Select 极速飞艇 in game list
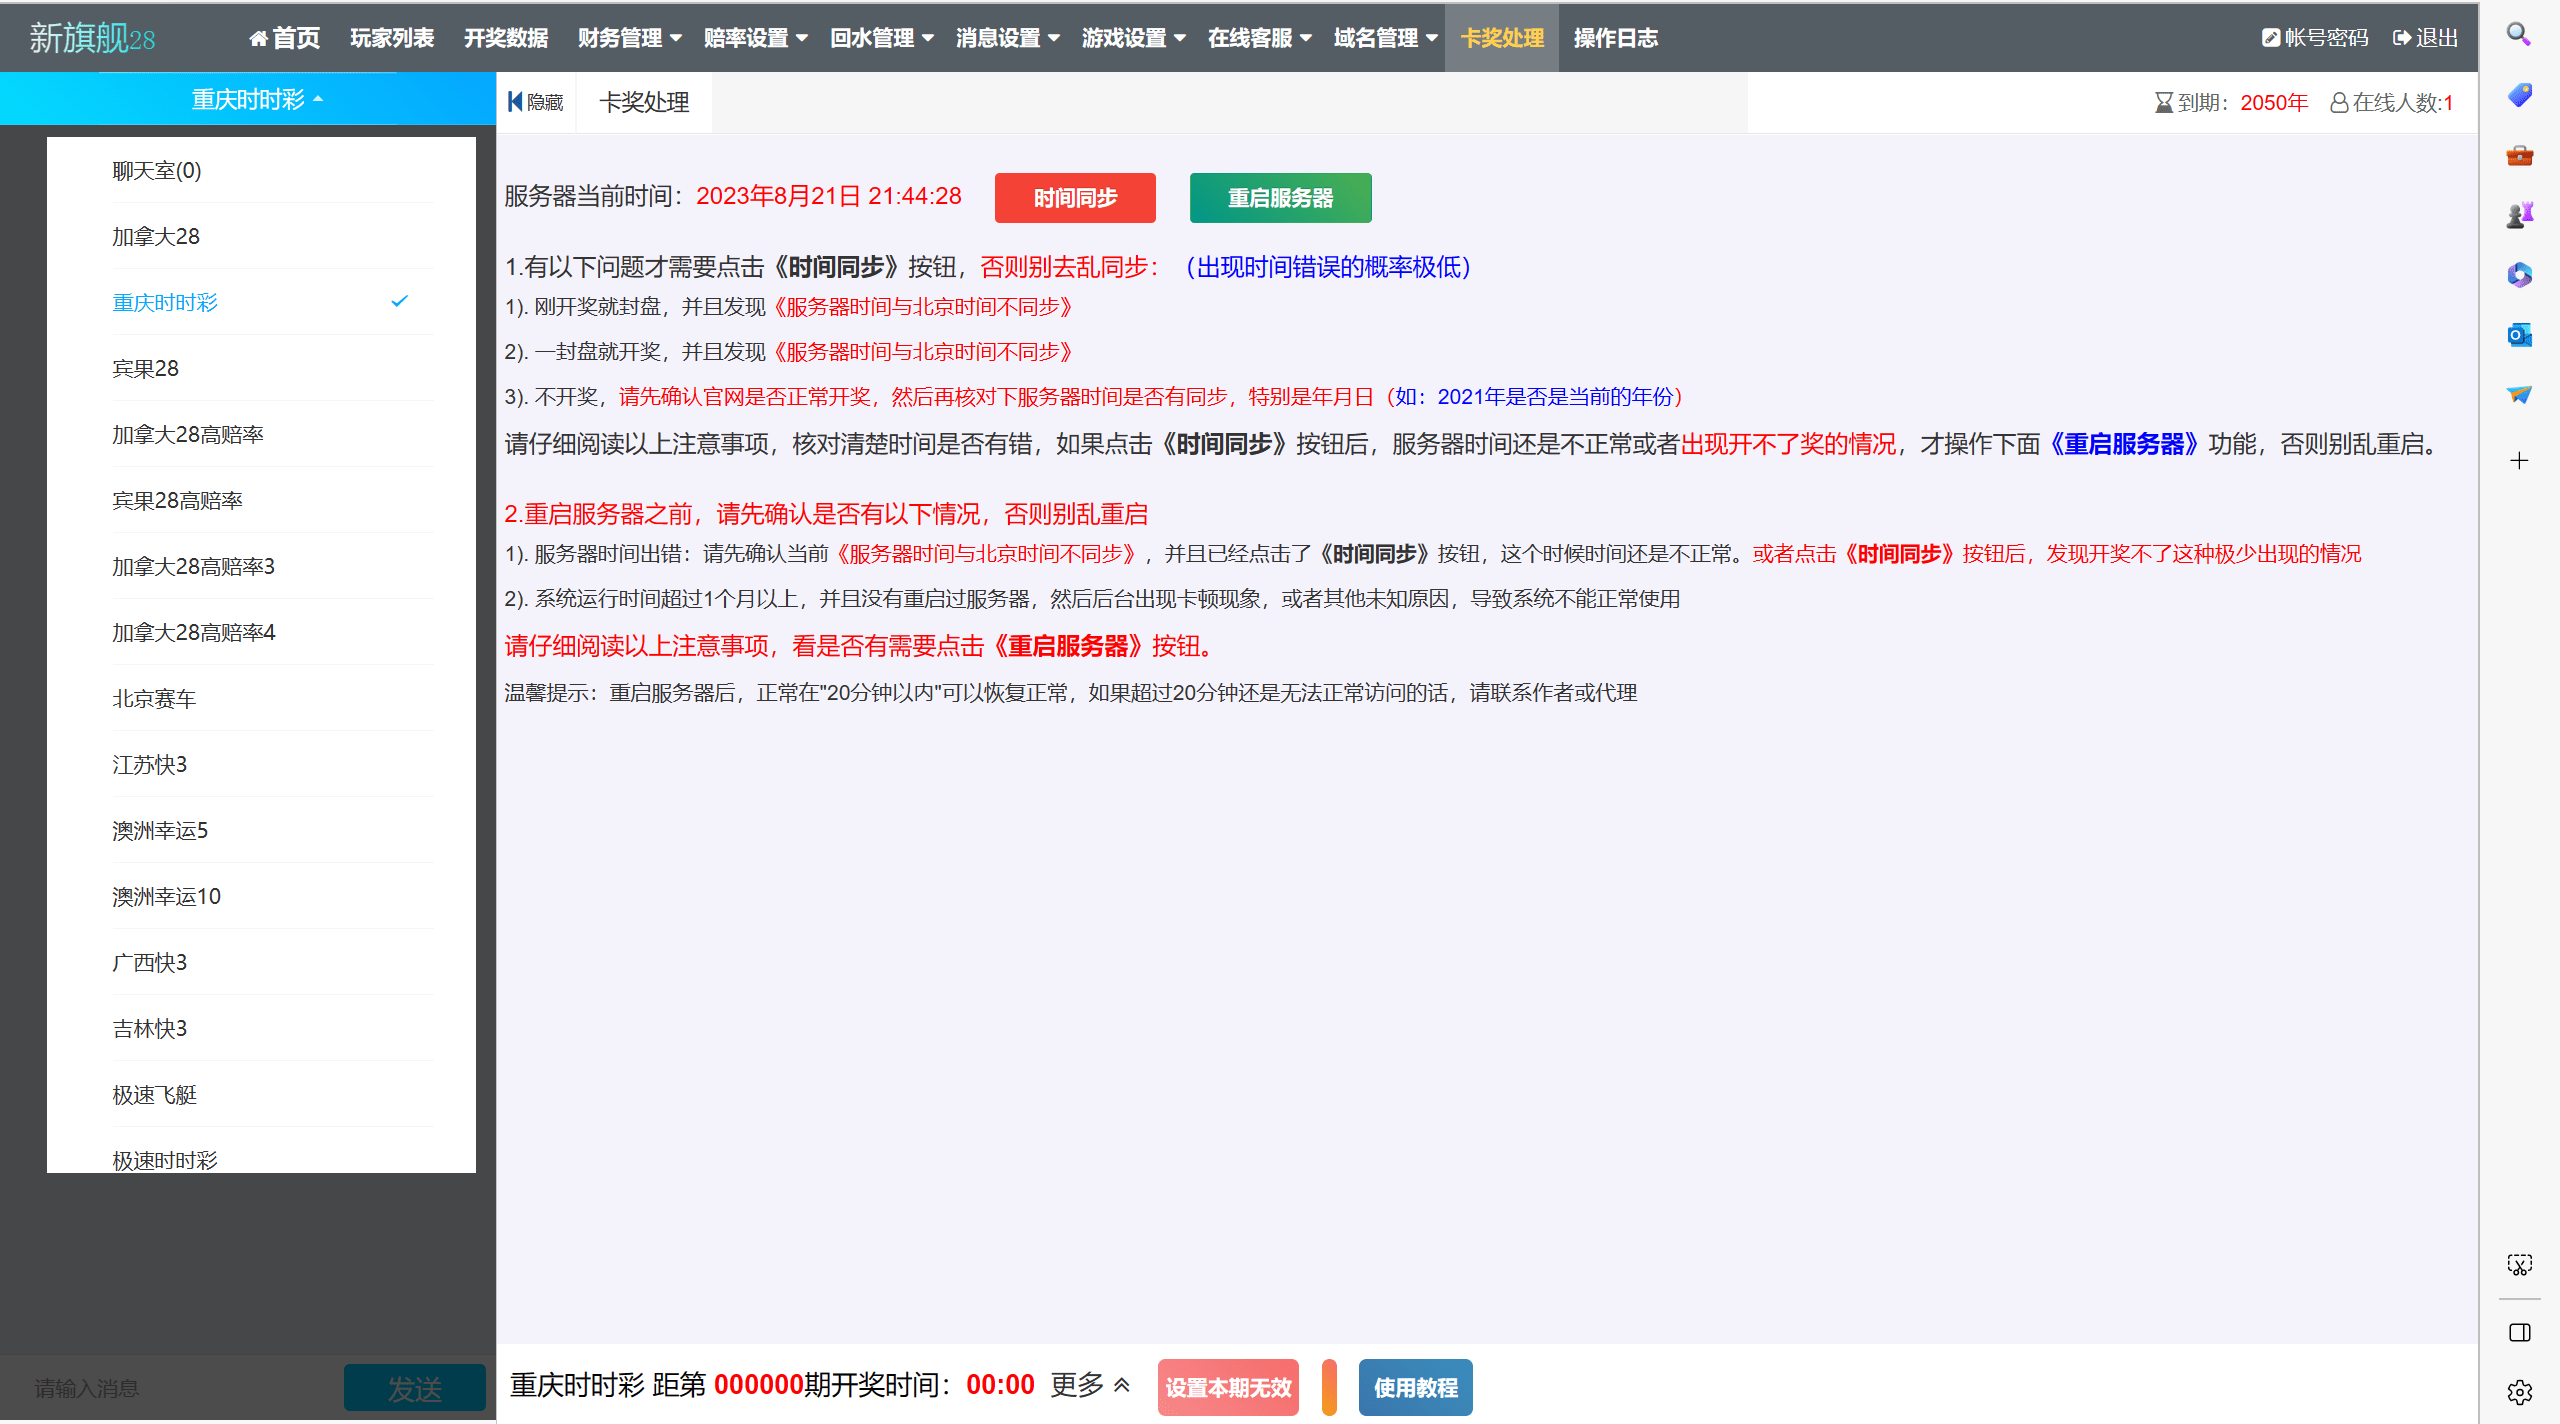This screenshot has width=2560, height=1424. 271,1095
